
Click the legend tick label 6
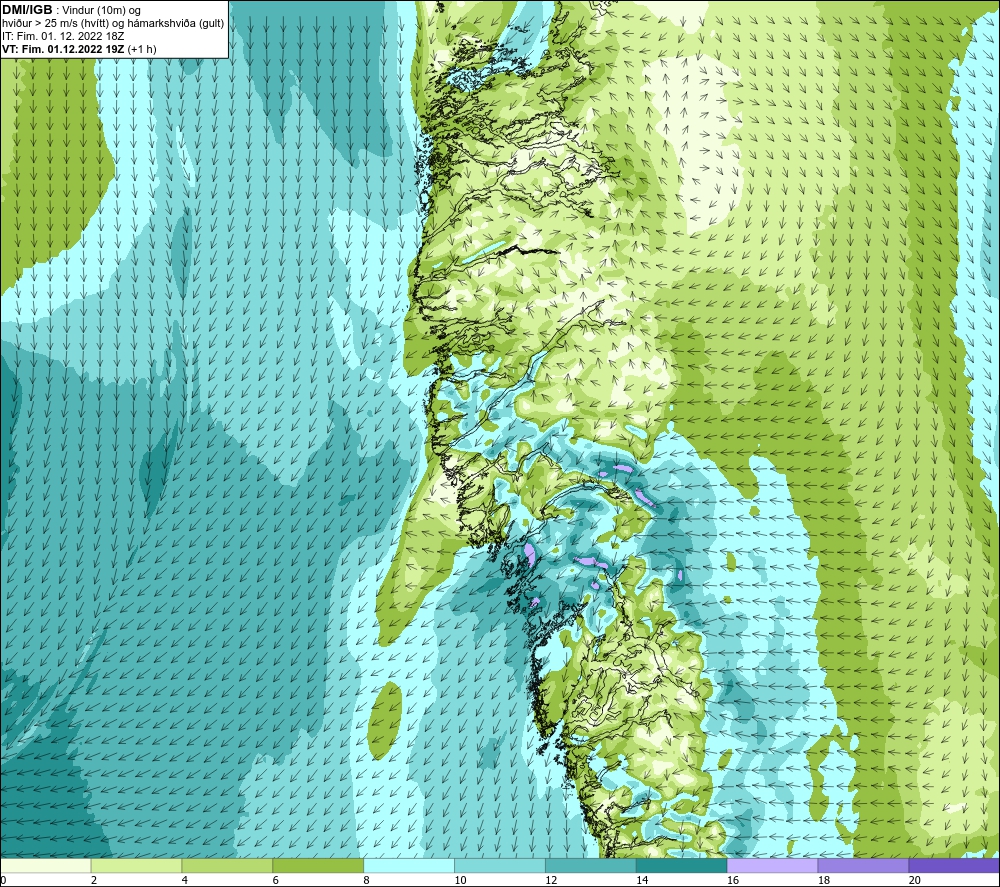coord(276,880)
